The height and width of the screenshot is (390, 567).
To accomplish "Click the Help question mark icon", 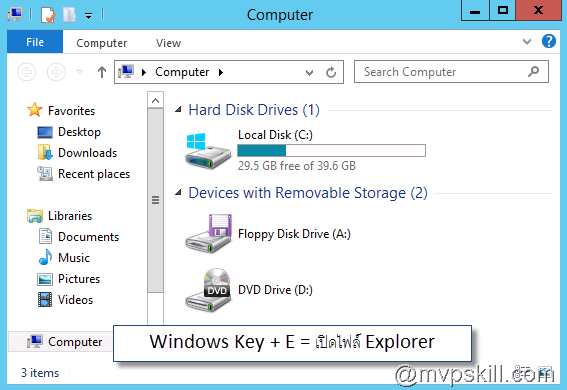I will point(549,41).
